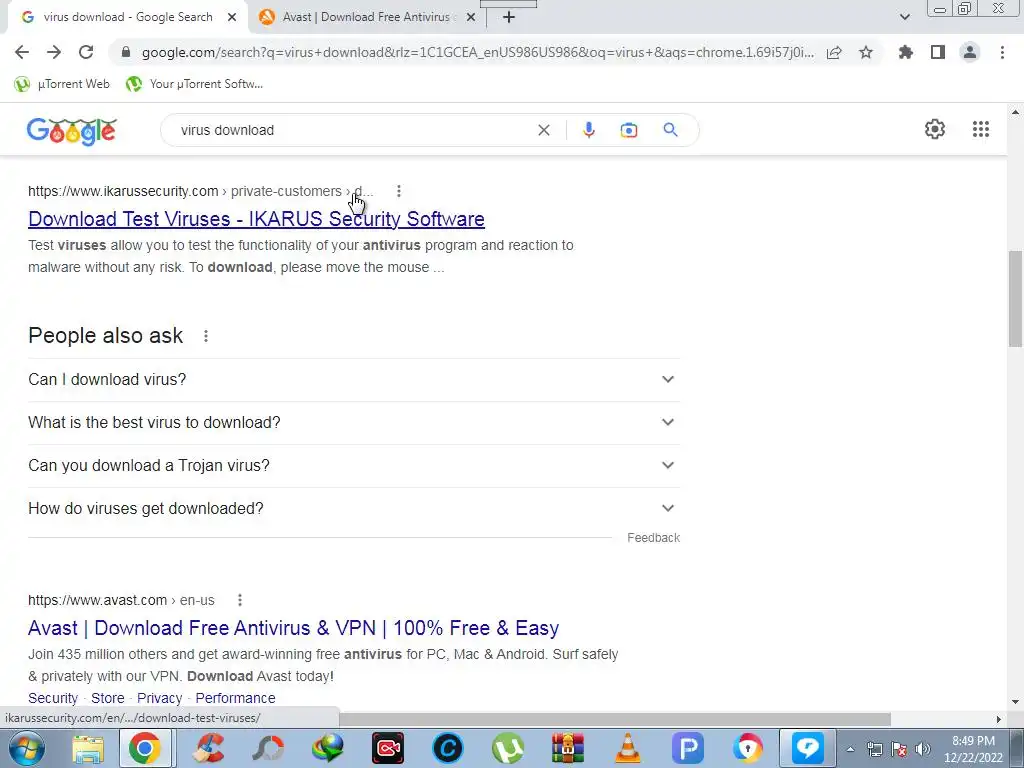1024x768 pixels.
Task: Open options for the ikarussecurity.com result
Action: coord(398,191)
